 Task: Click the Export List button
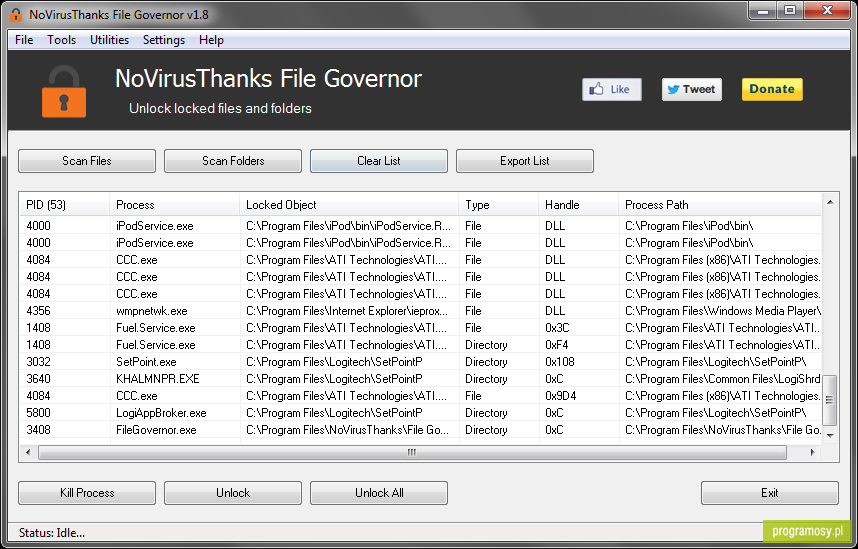525,161
